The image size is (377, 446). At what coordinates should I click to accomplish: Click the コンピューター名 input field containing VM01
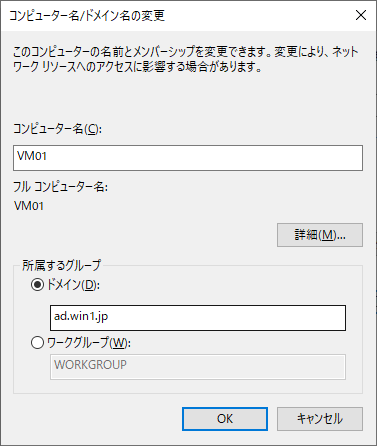coord(188,158)
